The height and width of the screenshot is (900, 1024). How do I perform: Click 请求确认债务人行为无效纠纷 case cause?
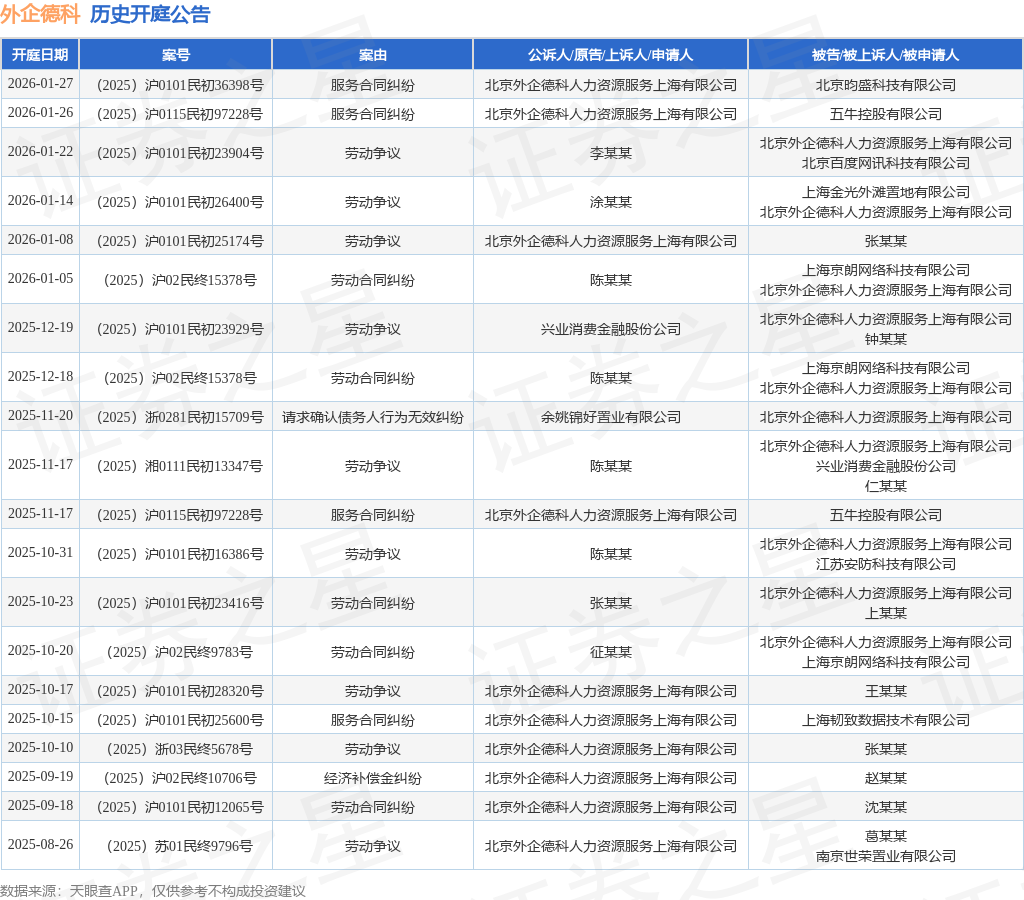(x=372, y=417)
